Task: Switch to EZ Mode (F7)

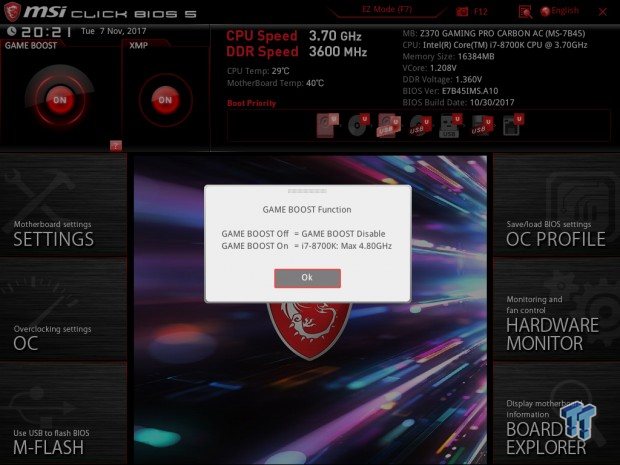Action: coord(387,9)
